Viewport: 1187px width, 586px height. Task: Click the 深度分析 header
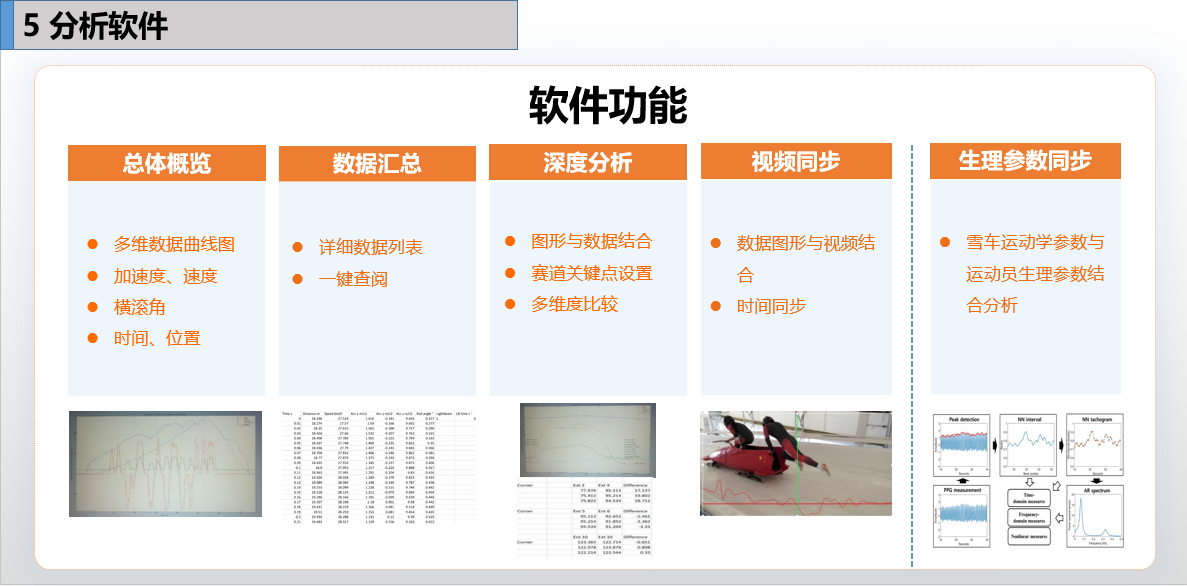click(x=588, y=163)
